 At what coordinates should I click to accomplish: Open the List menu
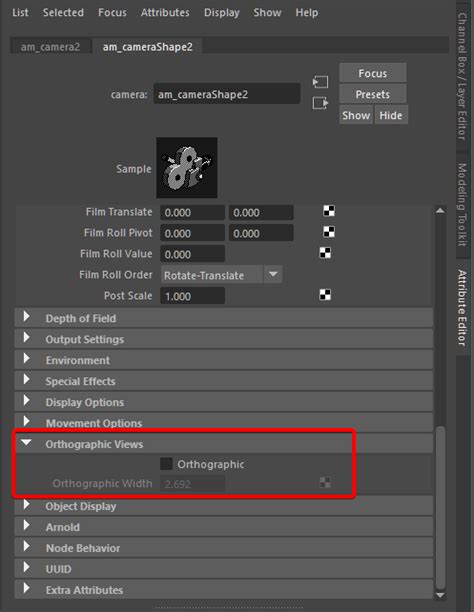[x=20, y=12]
